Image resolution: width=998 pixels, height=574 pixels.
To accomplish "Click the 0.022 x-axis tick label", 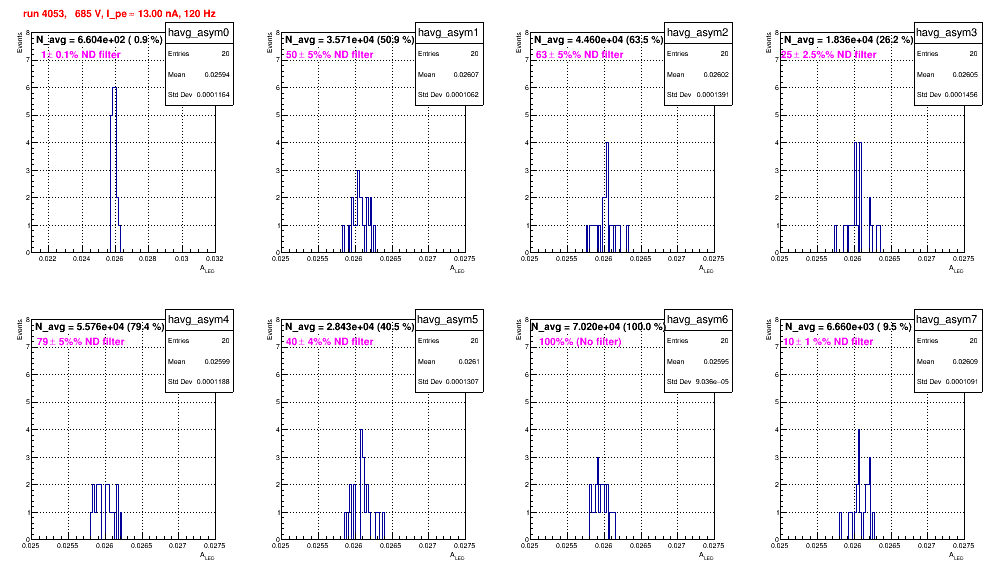I will (48, 259).
